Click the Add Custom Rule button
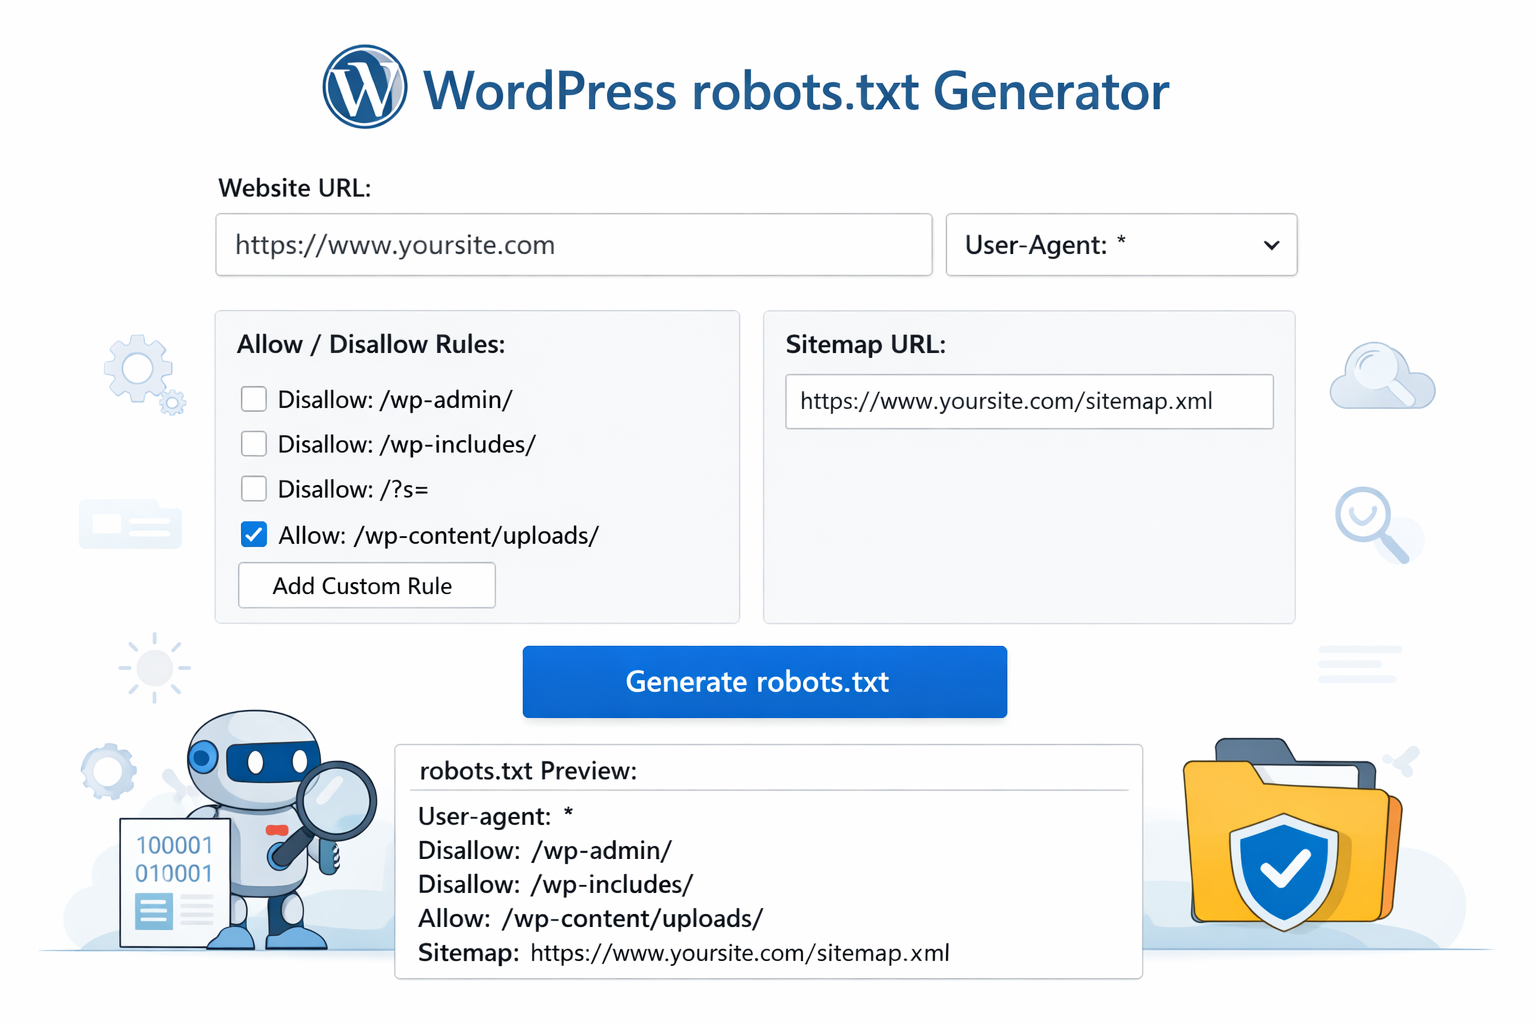Viewport: 1536px width, 1024px height. click(x=366, y=585)
